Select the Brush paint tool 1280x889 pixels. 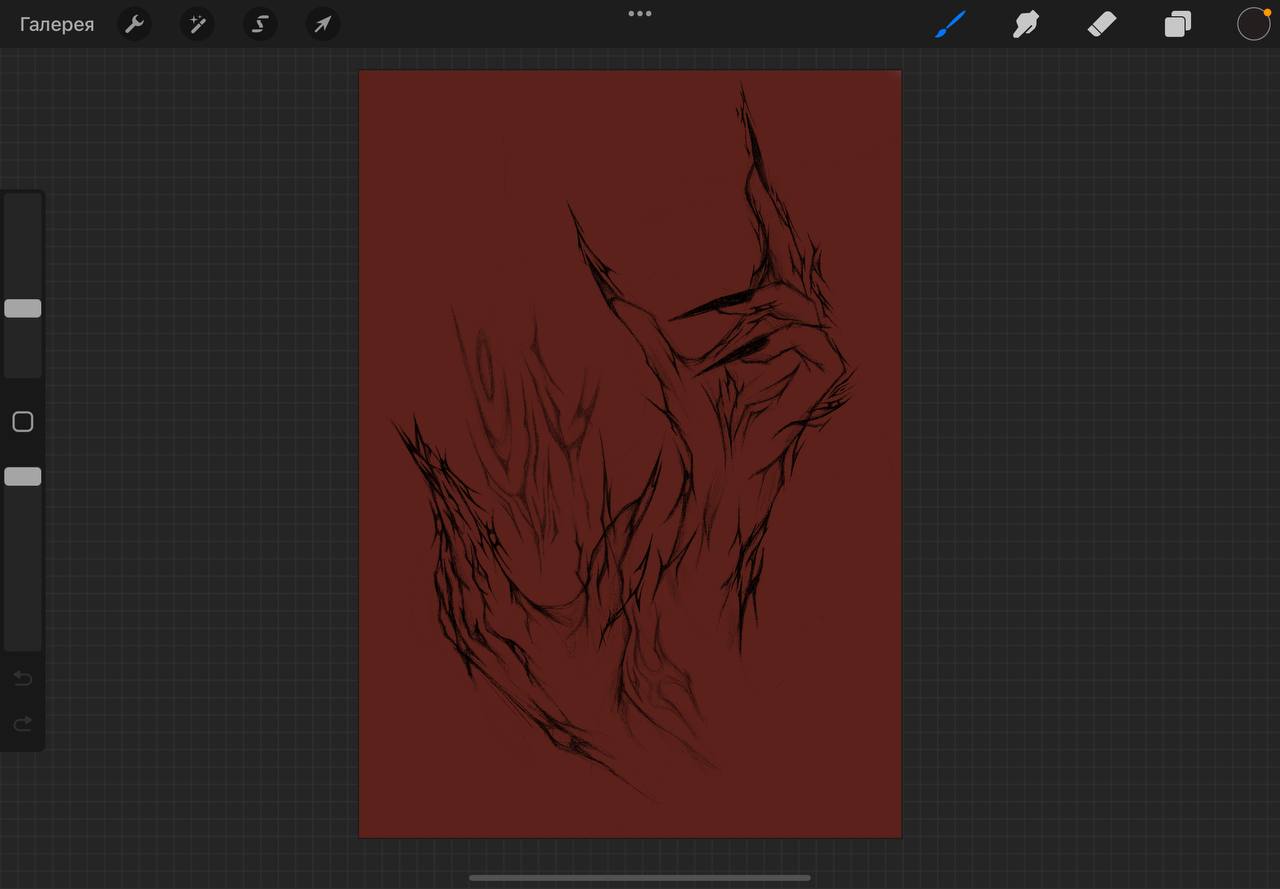951,24
